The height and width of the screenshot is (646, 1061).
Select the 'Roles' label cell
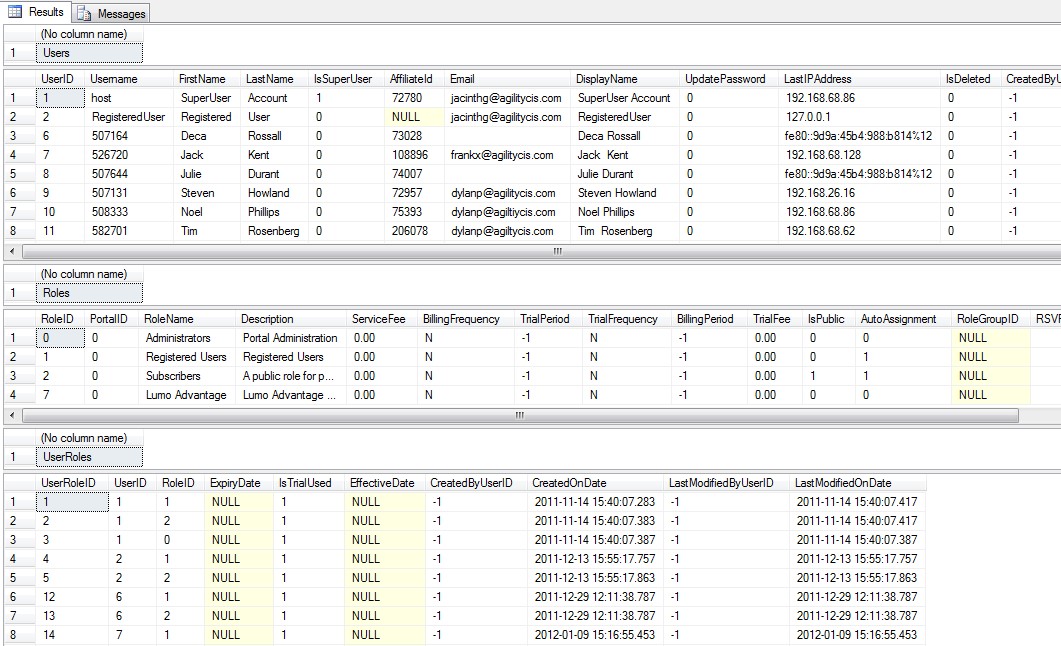point(89,293)
